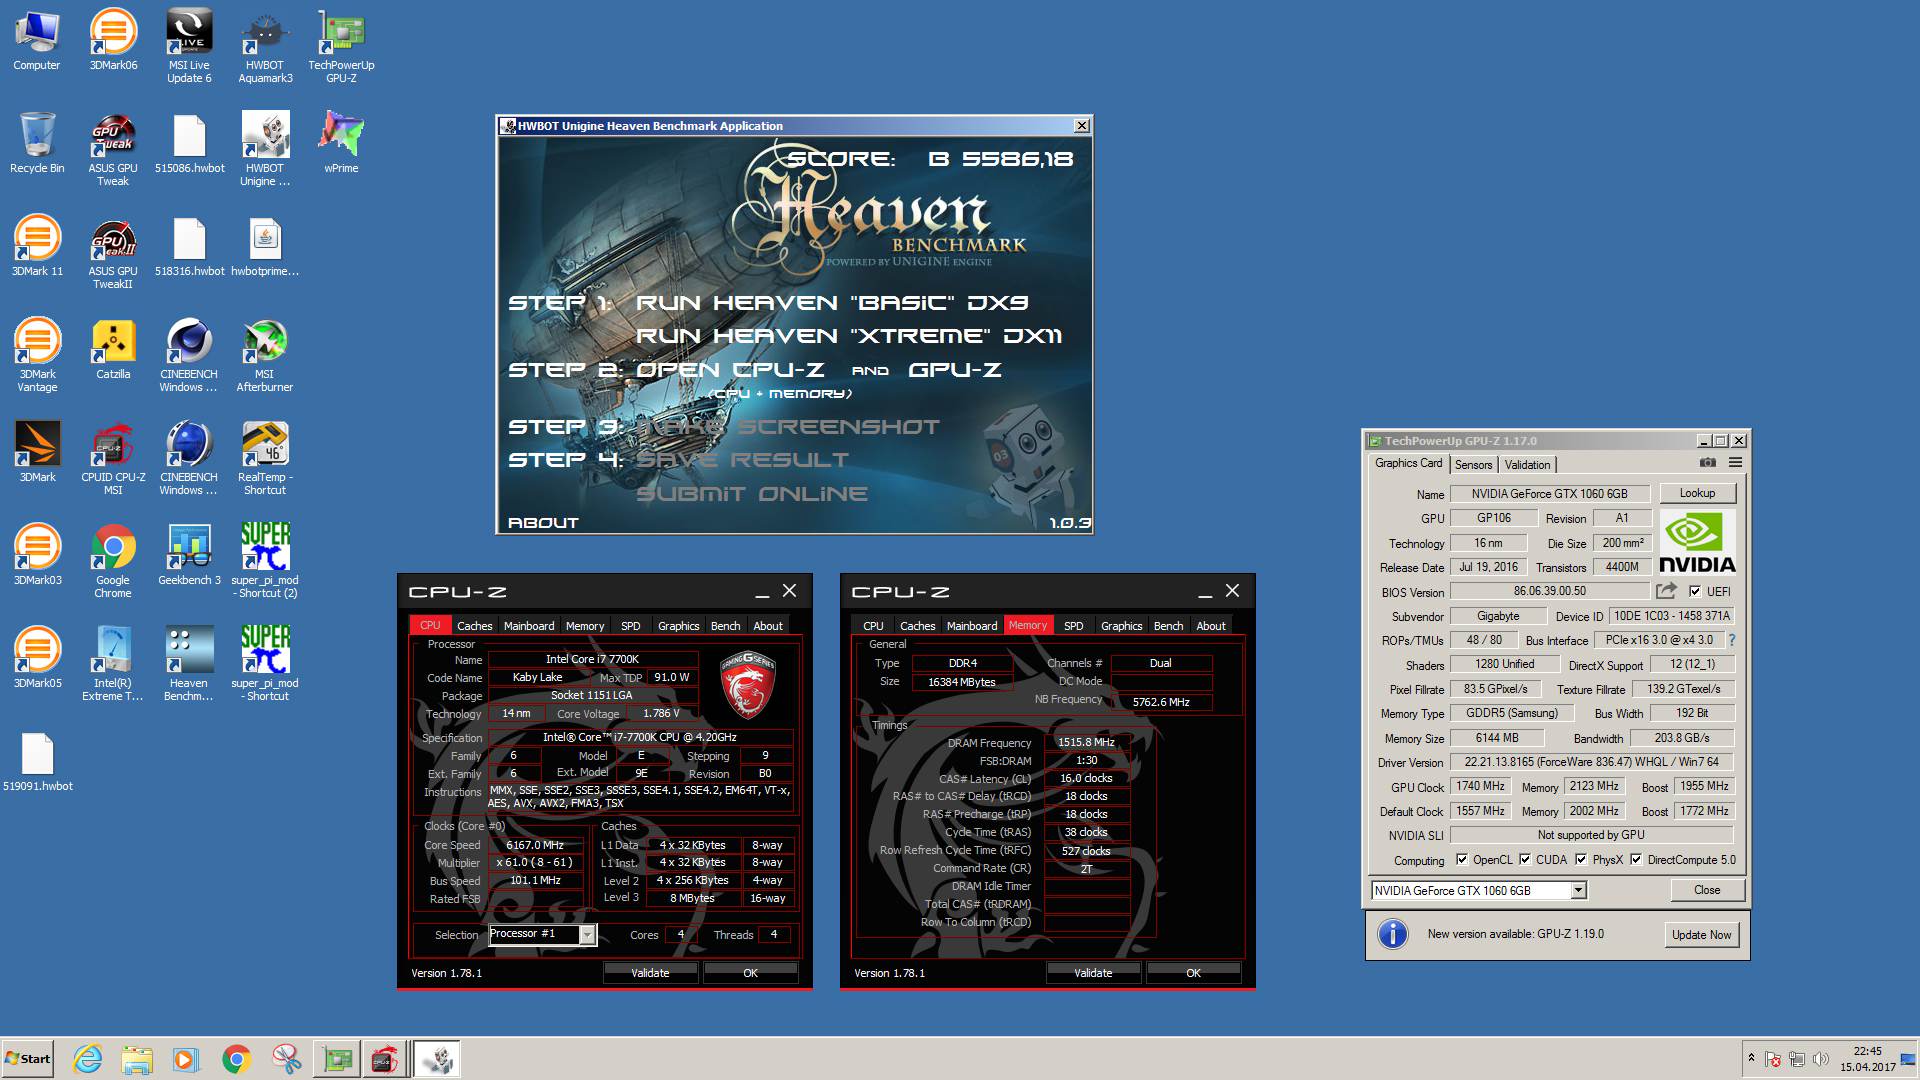This screenshot has height=1080, width=1920.
Task: Click Update Now in GPU-Z
Action: pyautogui.click(x=1701, y=935)
